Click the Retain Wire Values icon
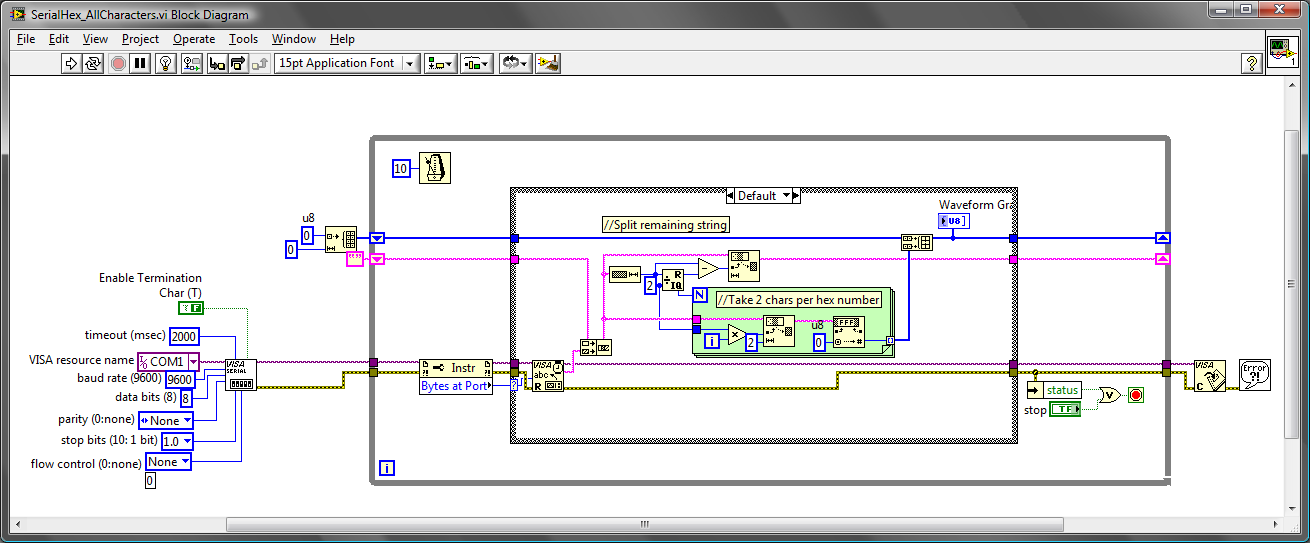This screenshot has width=1310, height=543. 190,63
